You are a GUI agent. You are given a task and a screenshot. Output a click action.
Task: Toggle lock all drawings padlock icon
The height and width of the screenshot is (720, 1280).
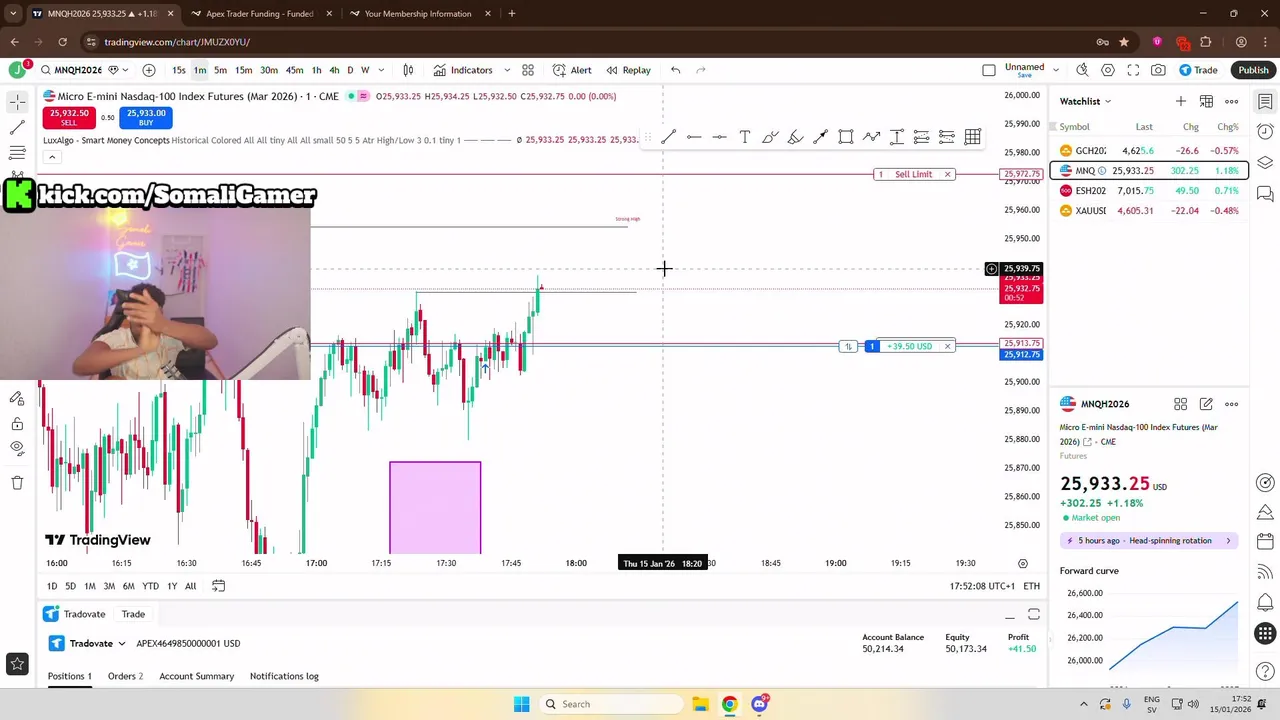coord(17,424)
